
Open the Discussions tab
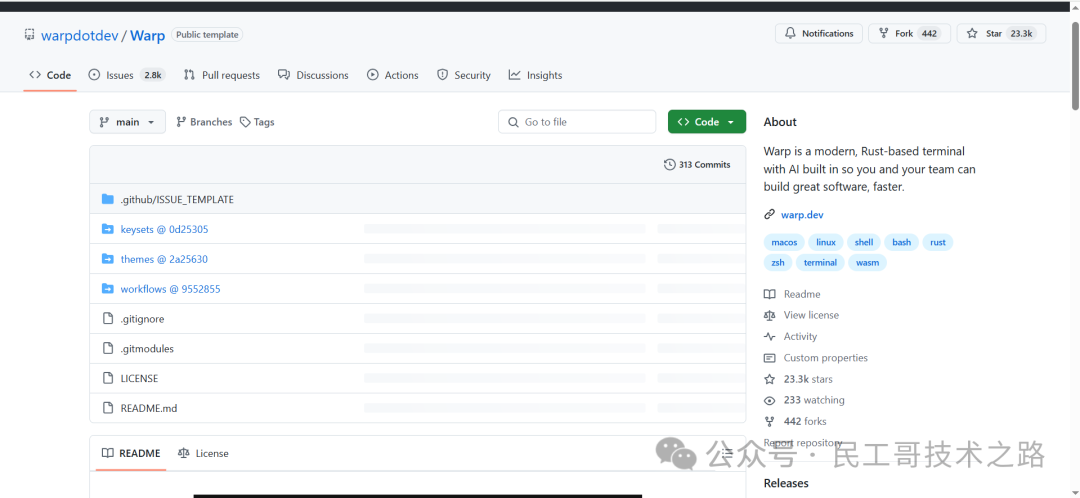click(x=313, y=75)
